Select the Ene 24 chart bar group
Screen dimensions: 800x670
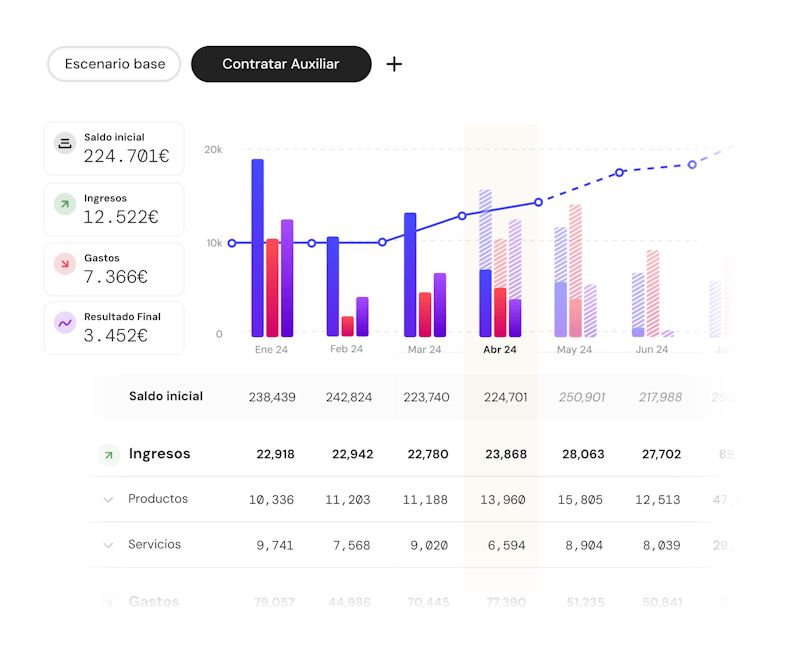(x=272, y=250)
